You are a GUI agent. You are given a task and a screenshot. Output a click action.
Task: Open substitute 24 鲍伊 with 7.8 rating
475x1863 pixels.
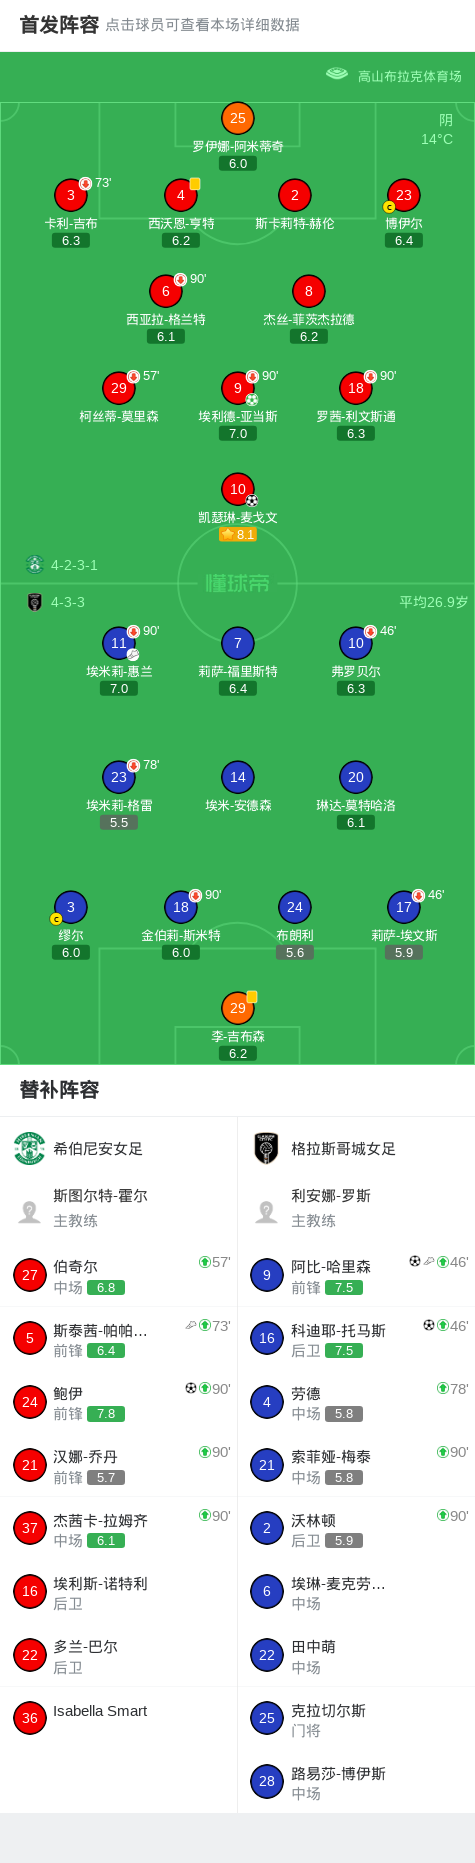click(x=119, y=1402)
